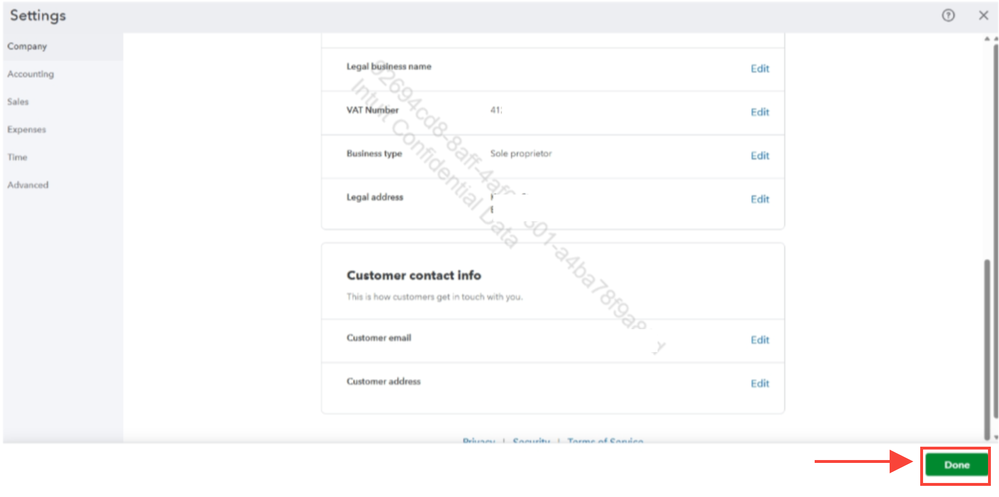Close the Settings window with X
This screenshot has height=497, width=999.
click(x=983, y=16)
